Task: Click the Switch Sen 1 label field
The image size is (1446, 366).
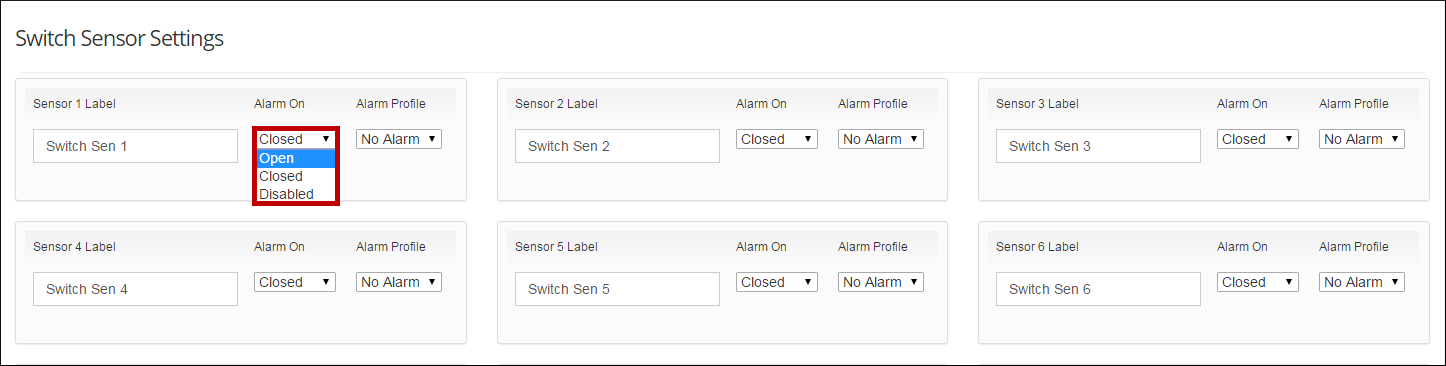Action: [x=135, y=146]
